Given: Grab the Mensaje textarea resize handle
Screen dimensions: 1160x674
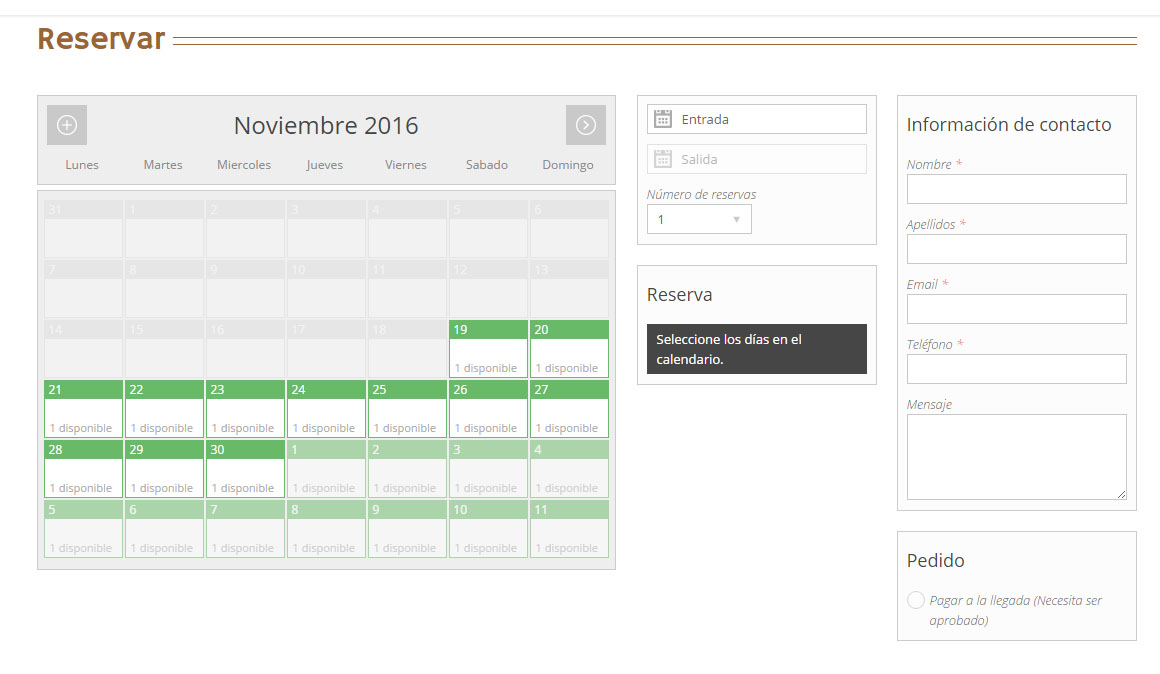Looking at the screenshot, I should click(1122, 494).
